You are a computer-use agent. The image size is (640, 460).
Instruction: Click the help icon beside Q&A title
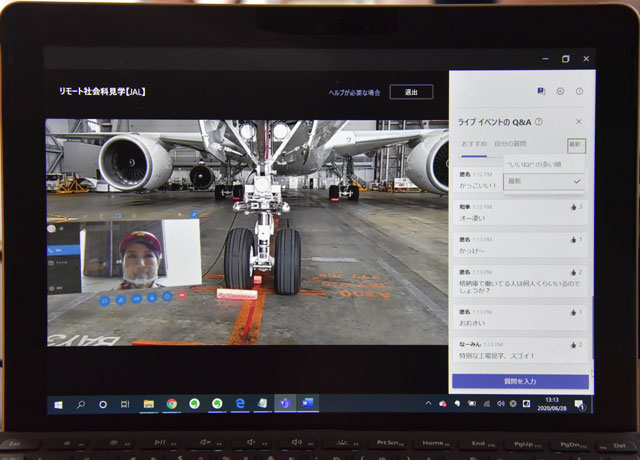point(539,122)
